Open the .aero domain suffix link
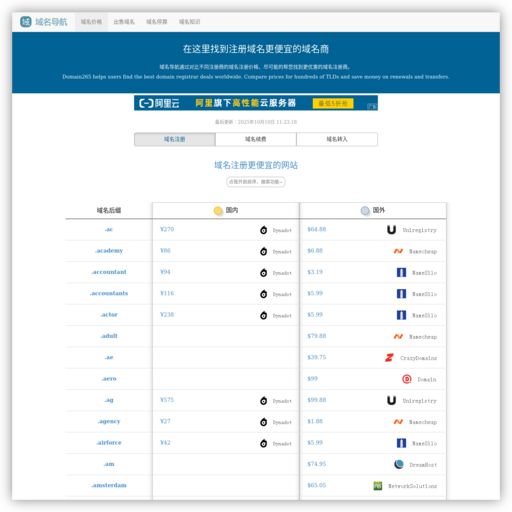Image resolution: width=512 pixels, height=512 pixels. tap(109, 379)
